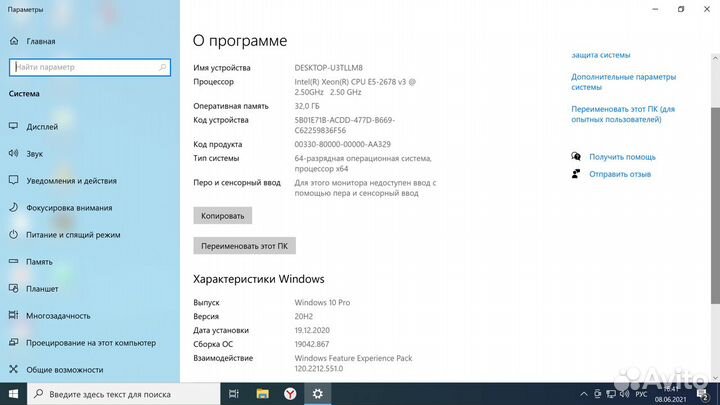Launch Yandex Browser from taskbar
Viewport: 720px width, 405px height.
click(x=290, y=394)
